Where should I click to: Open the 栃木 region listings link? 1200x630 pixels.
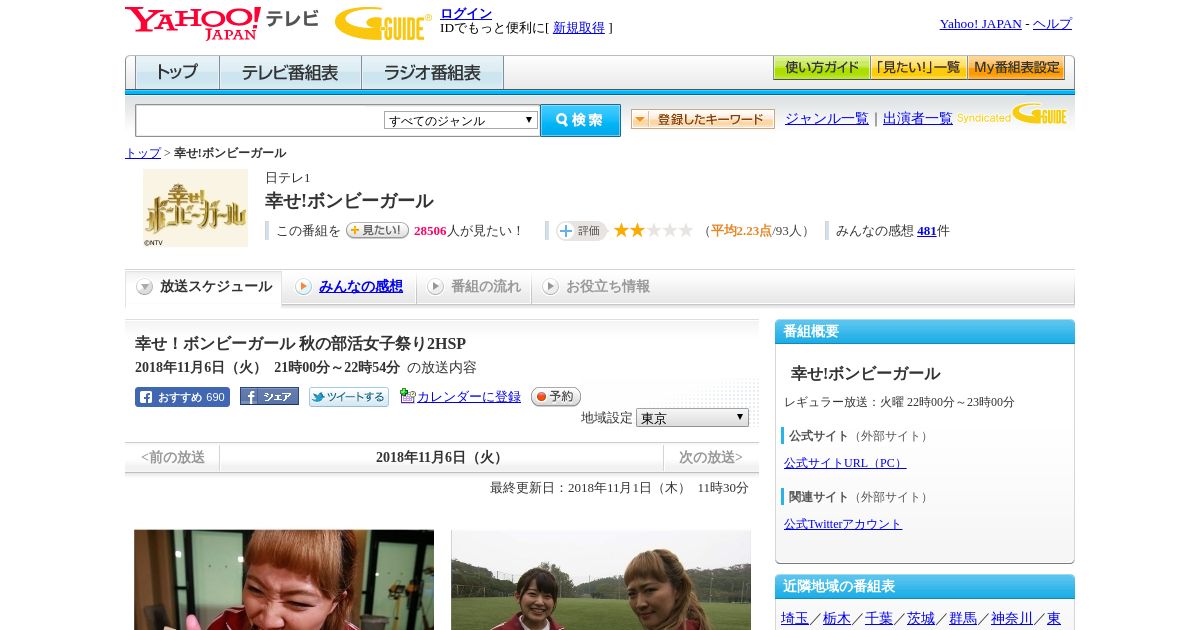coord(837,618)
